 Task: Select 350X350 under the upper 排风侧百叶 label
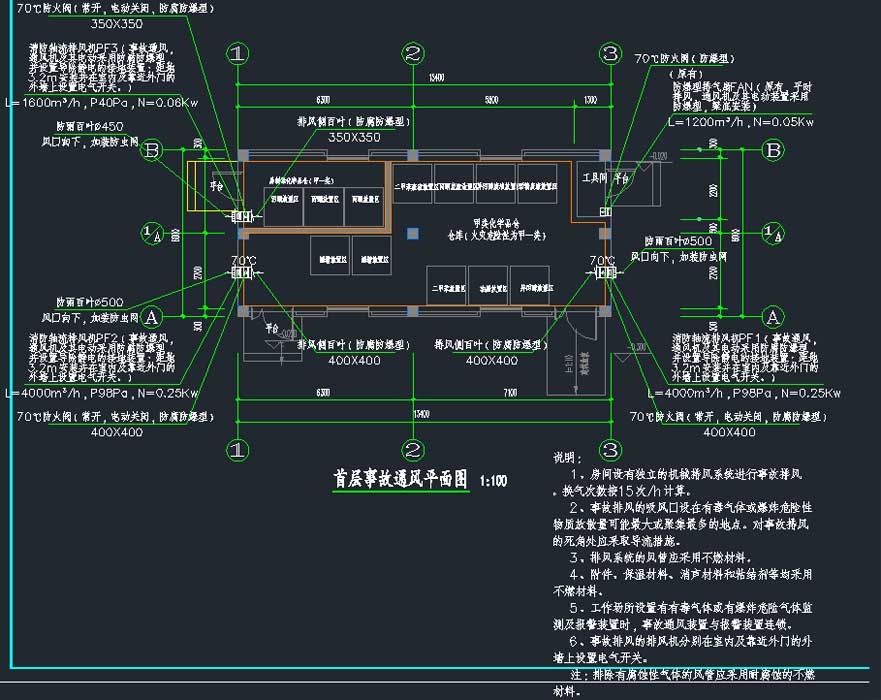click(x=354, y=138)
